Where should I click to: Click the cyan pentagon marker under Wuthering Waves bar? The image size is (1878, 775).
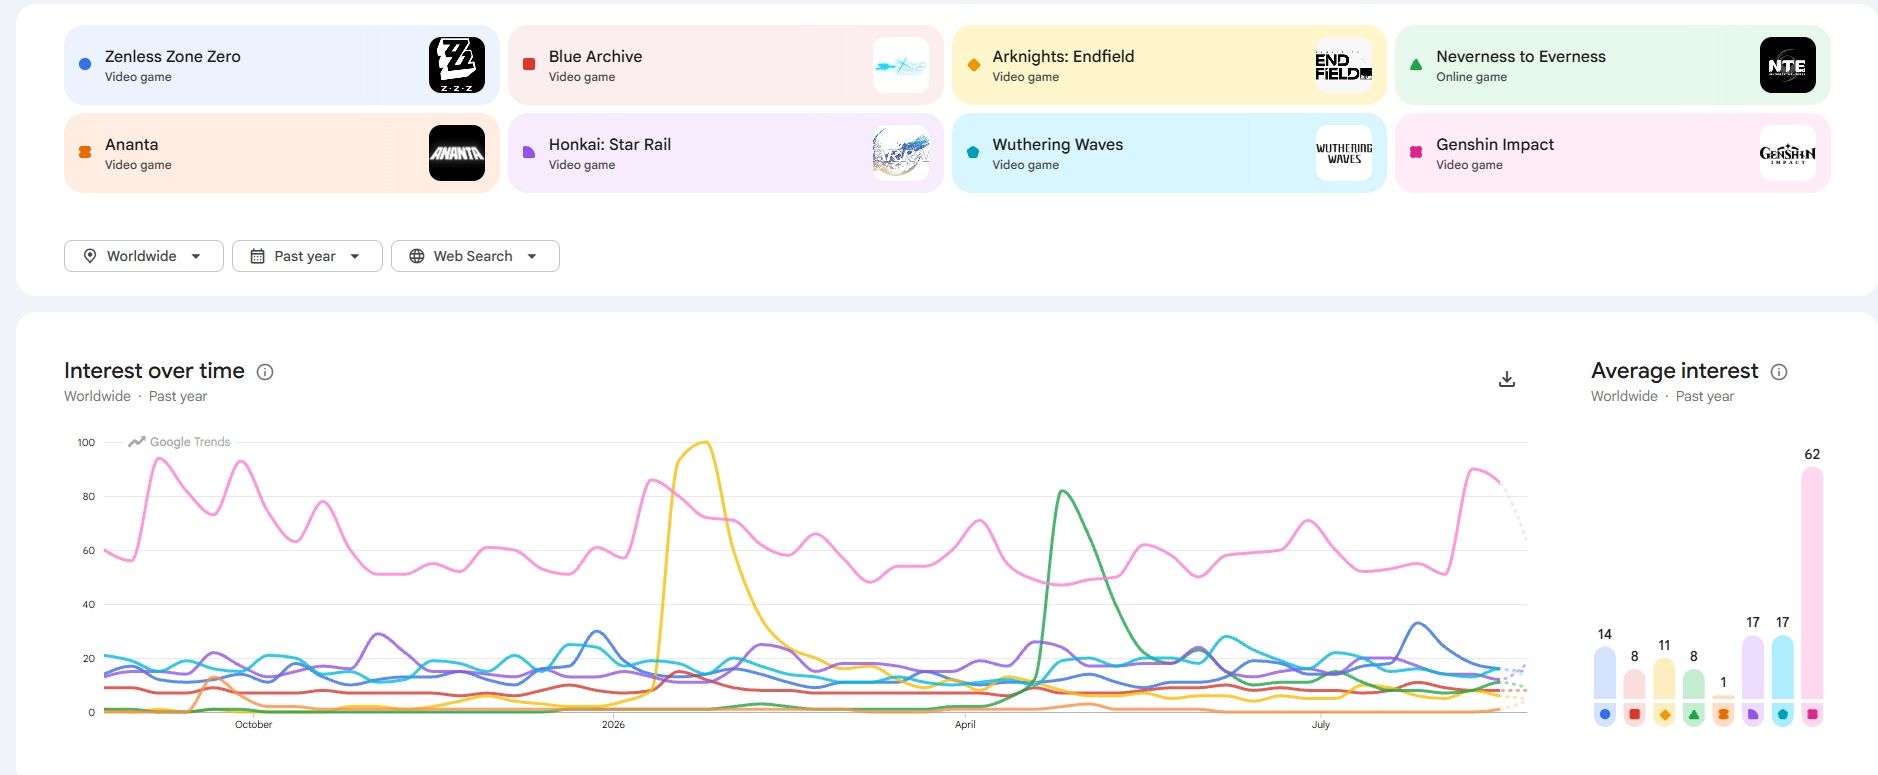tap(1782, 714)
